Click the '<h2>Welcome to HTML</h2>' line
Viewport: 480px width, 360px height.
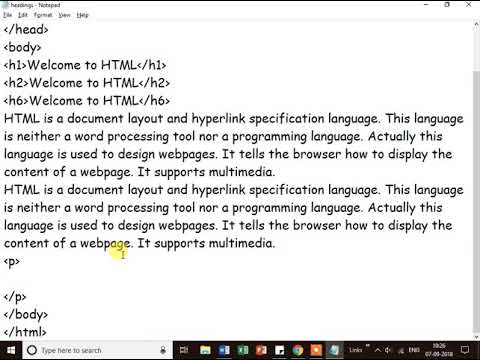87,83
